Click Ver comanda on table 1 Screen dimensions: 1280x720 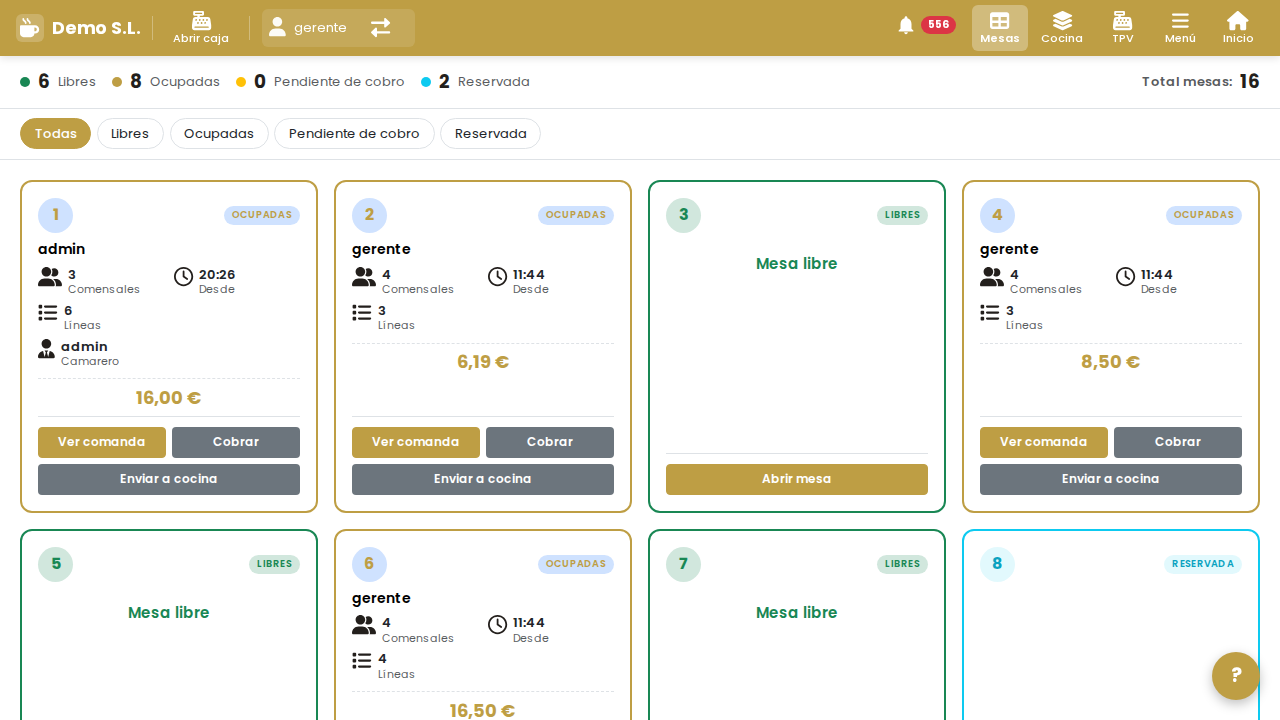click(102, 442)
